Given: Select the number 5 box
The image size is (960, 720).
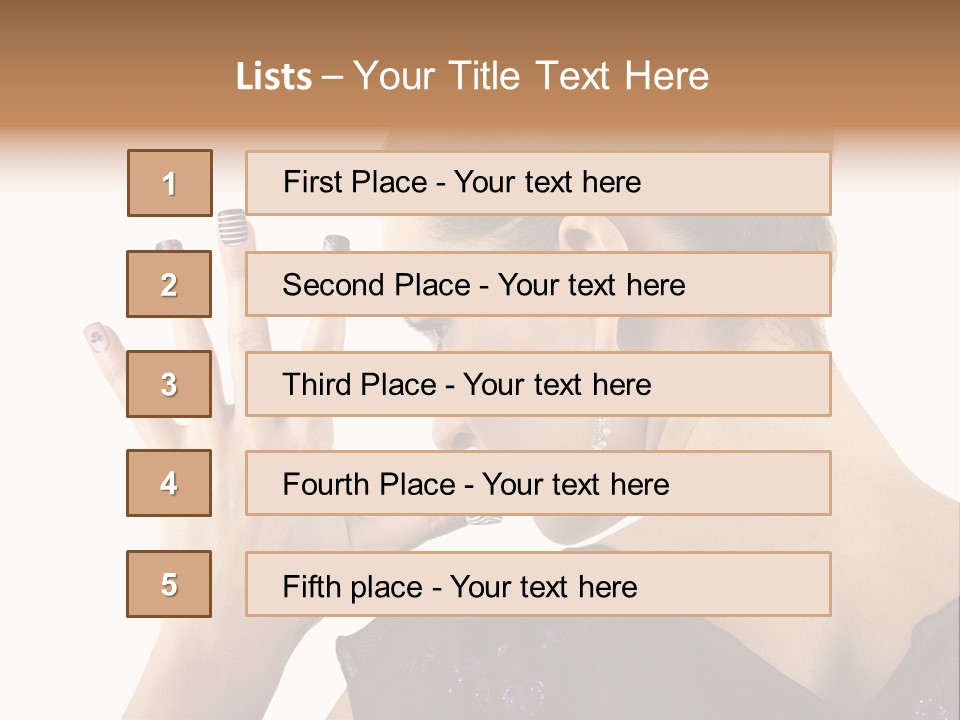Looking at the screenshot, I should click(169, 584).
